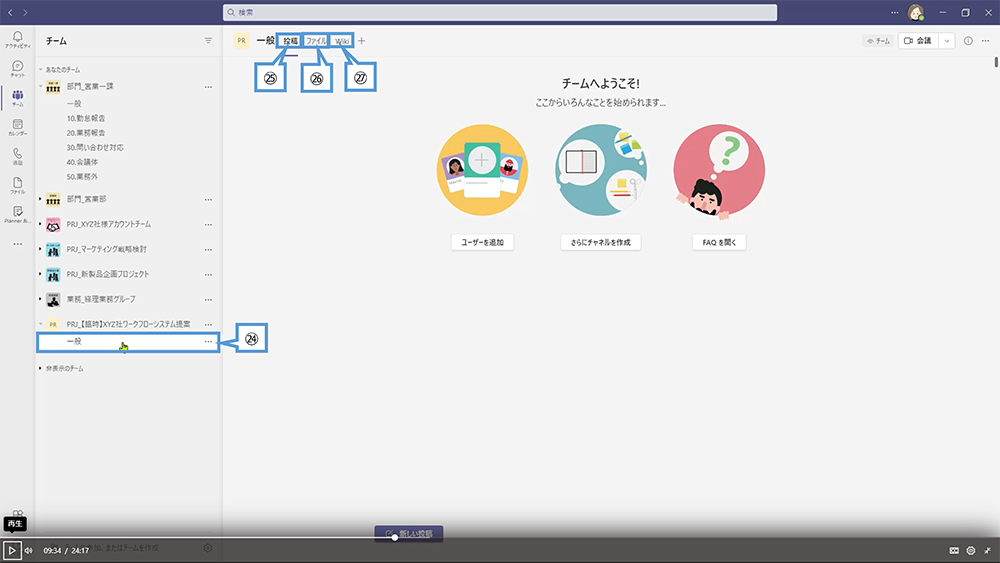The height and width of the screenshot is (563, 1000).
Task: Expand the PRJ_新製品企画プロジェクト team
Action: pos(40,274)
